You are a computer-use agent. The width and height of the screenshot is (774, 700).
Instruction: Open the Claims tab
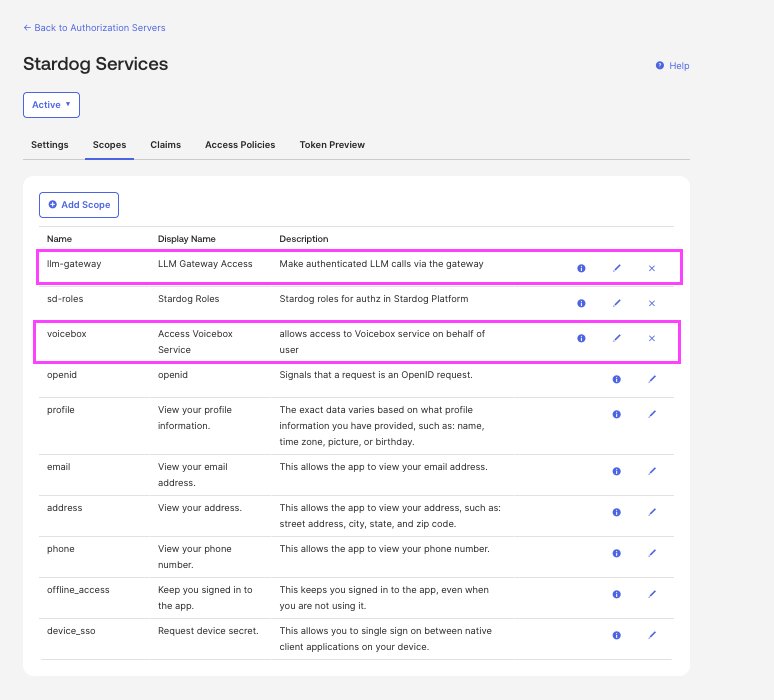[165, 145]
